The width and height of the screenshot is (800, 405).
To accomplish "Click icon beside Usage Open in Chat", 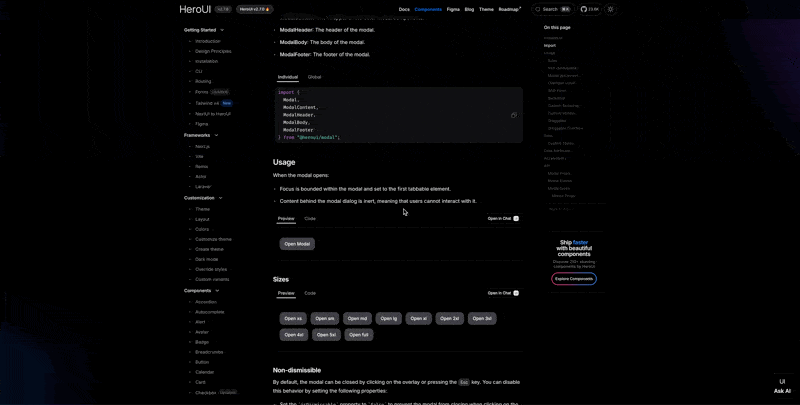I will [x=516, y=218].
